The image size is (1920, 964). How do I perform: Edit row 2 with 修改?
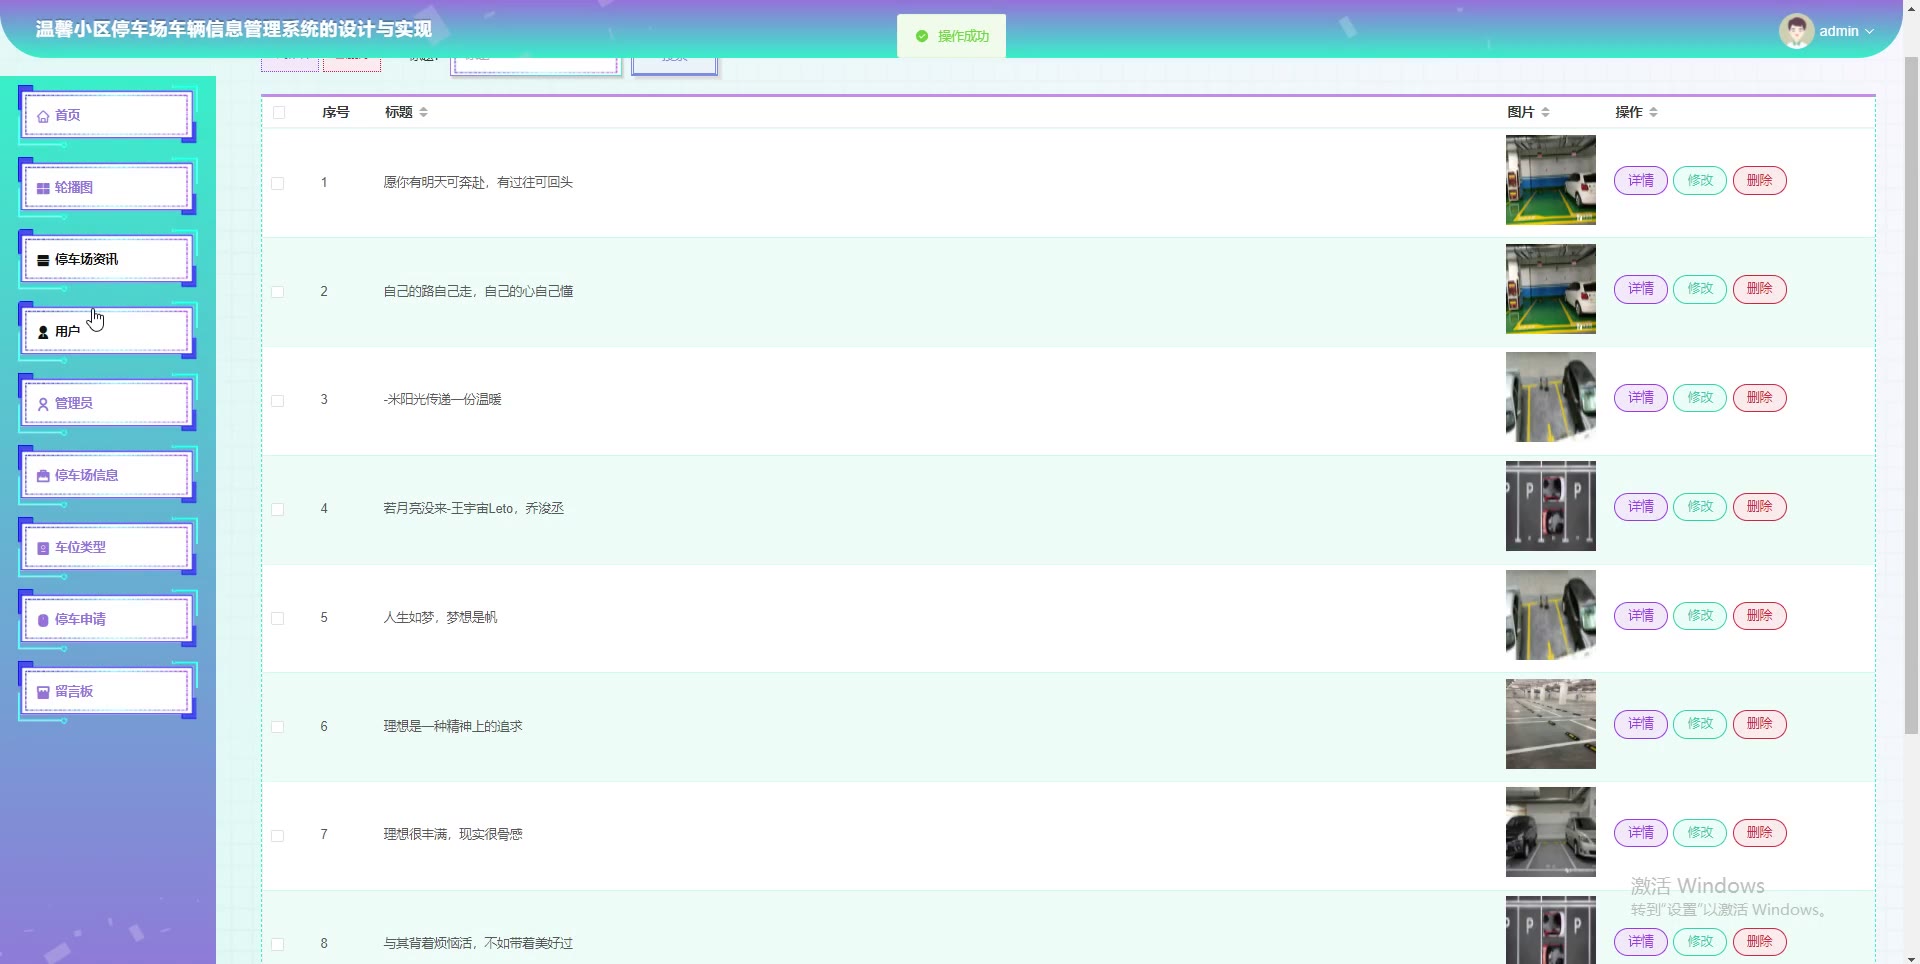tap(1700, 289)
